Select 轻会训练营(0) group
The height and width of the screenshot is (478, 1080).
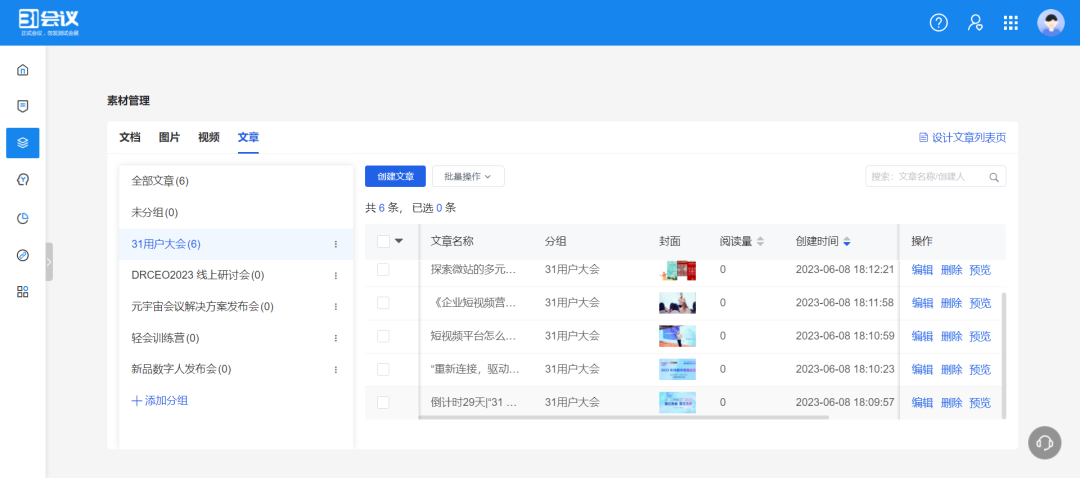[236, 338]
